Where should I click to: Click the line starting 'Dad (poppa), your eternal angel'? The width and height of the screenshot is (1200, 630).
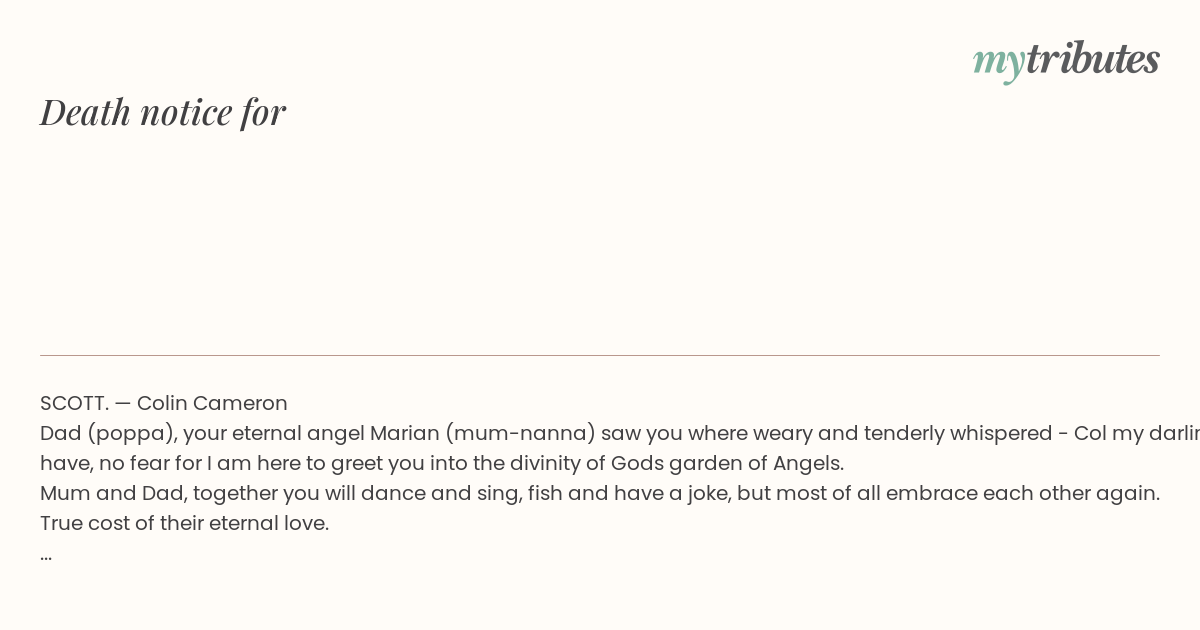(x=620, y=433)
